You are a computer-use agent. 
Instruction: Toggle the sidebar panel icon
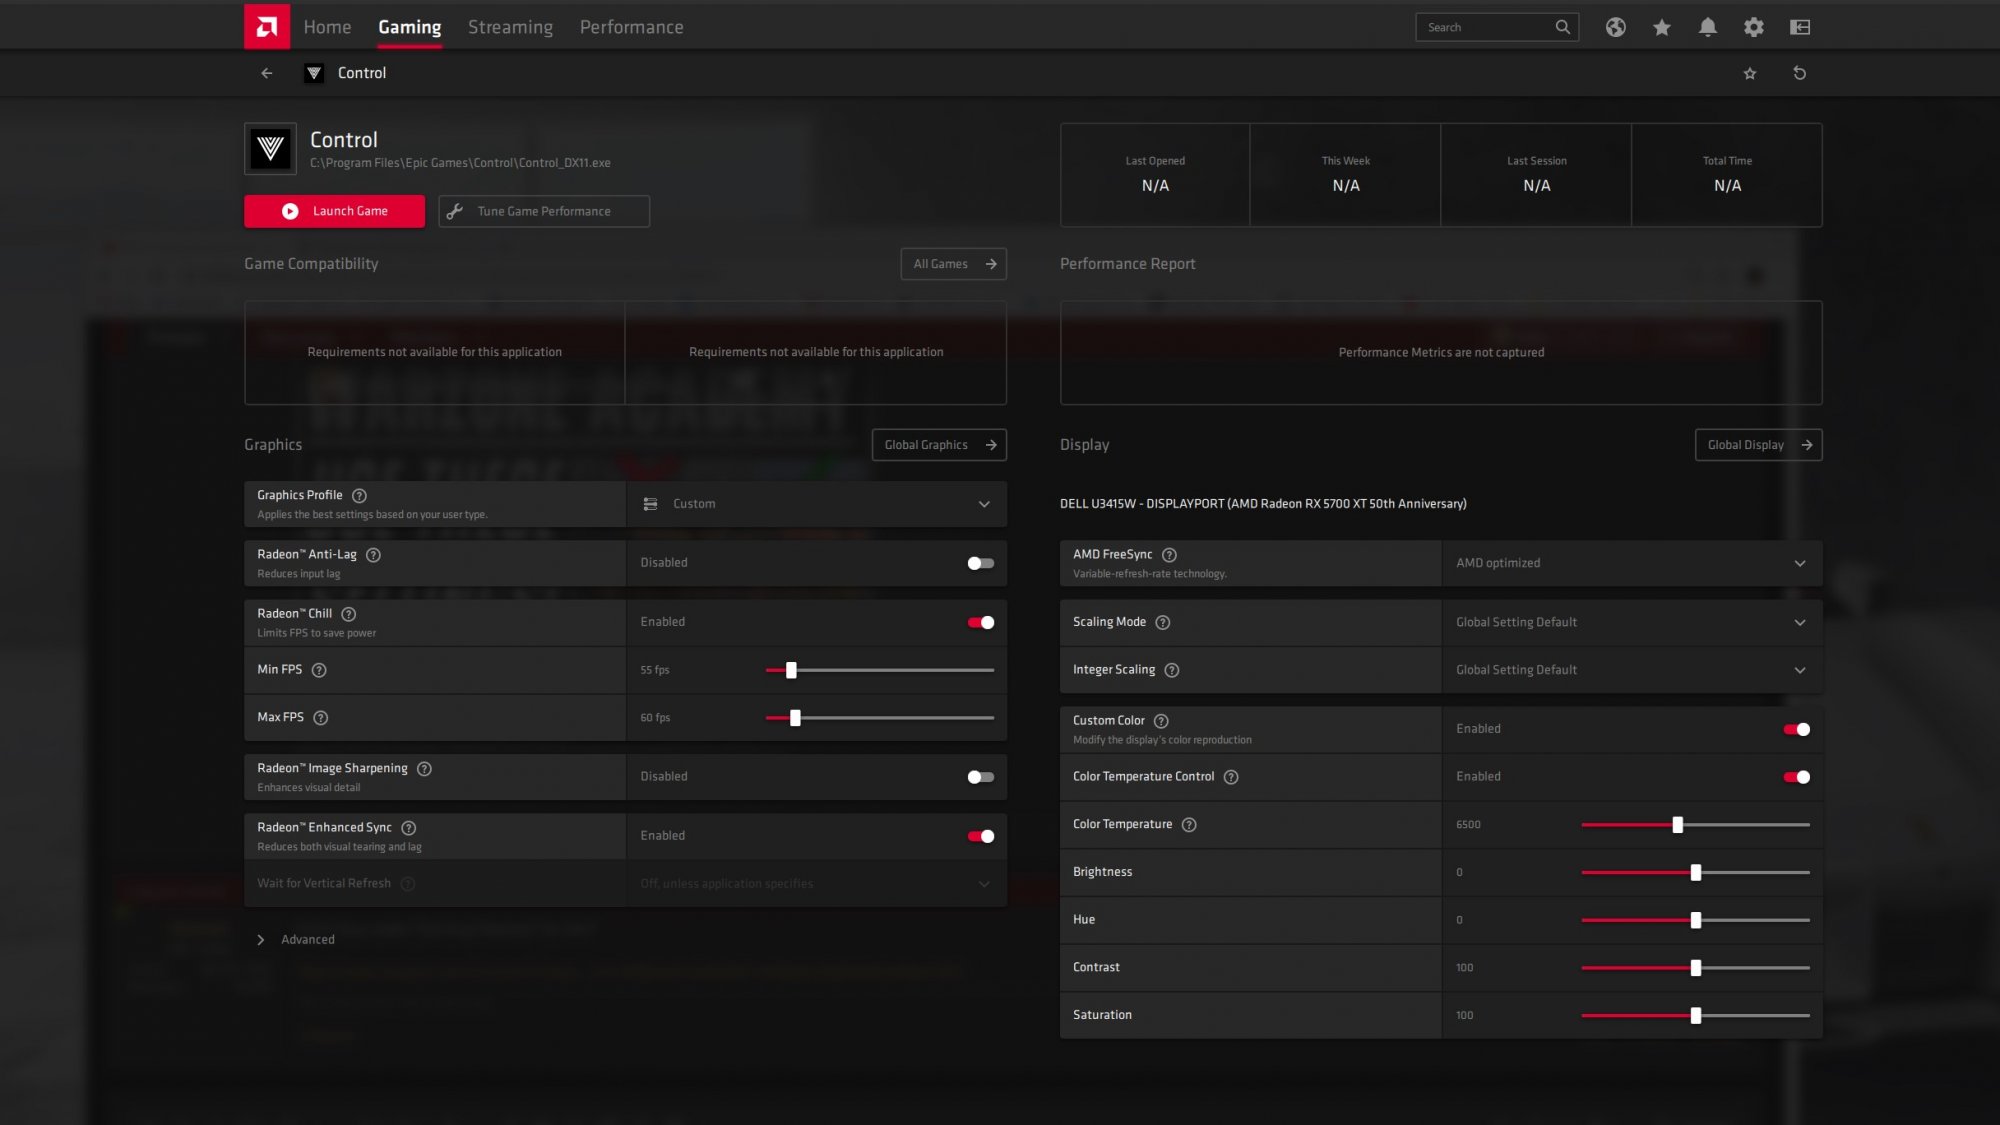tap(1799, 27)
